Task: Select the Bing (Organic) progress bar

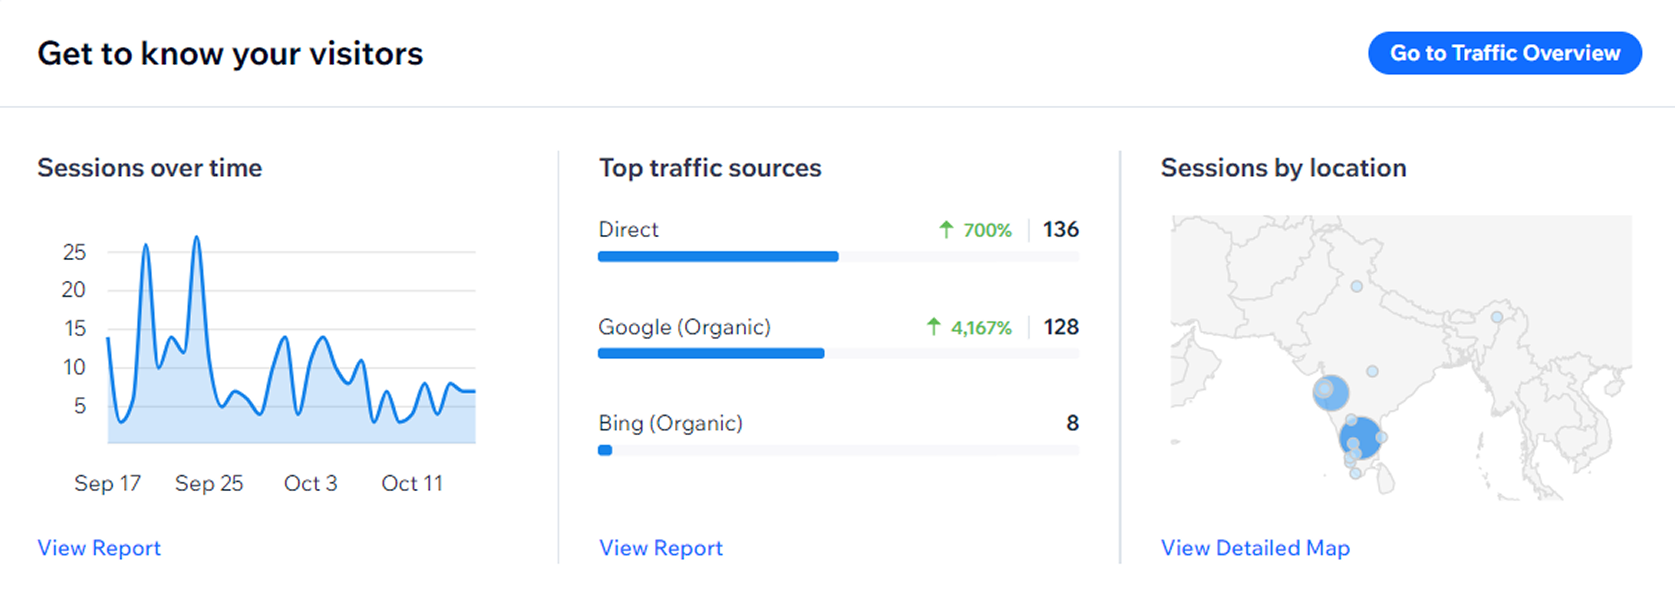Action: (x=838, y=450)
